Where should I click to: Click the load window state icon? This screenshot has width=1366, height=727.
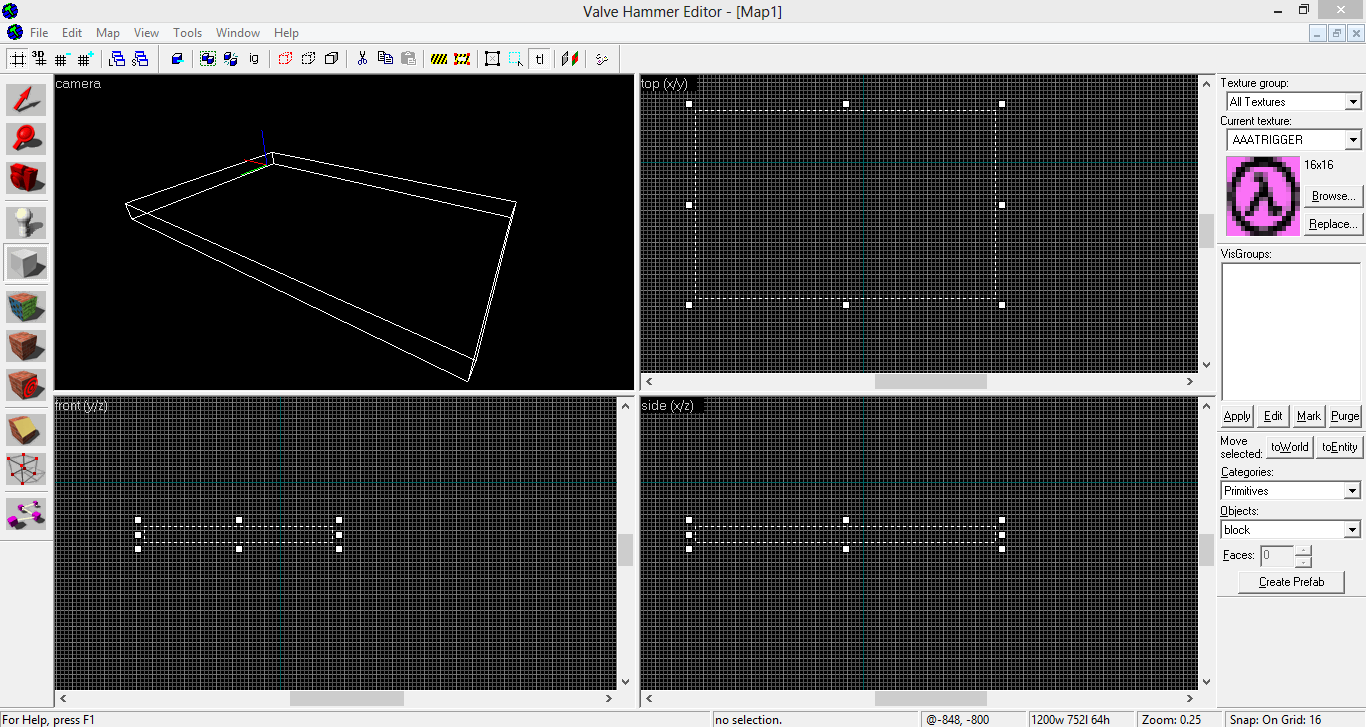pyautogui.click(x=117, y=59)
